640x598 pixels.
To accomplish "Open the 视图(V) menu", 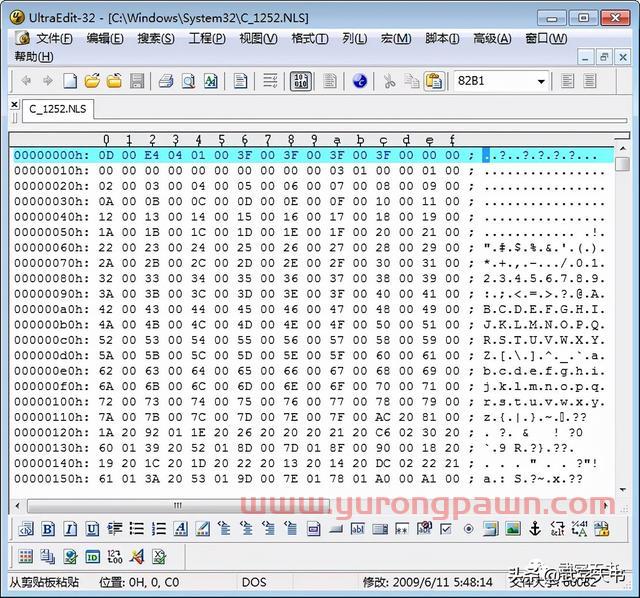I will click(258, 38).
